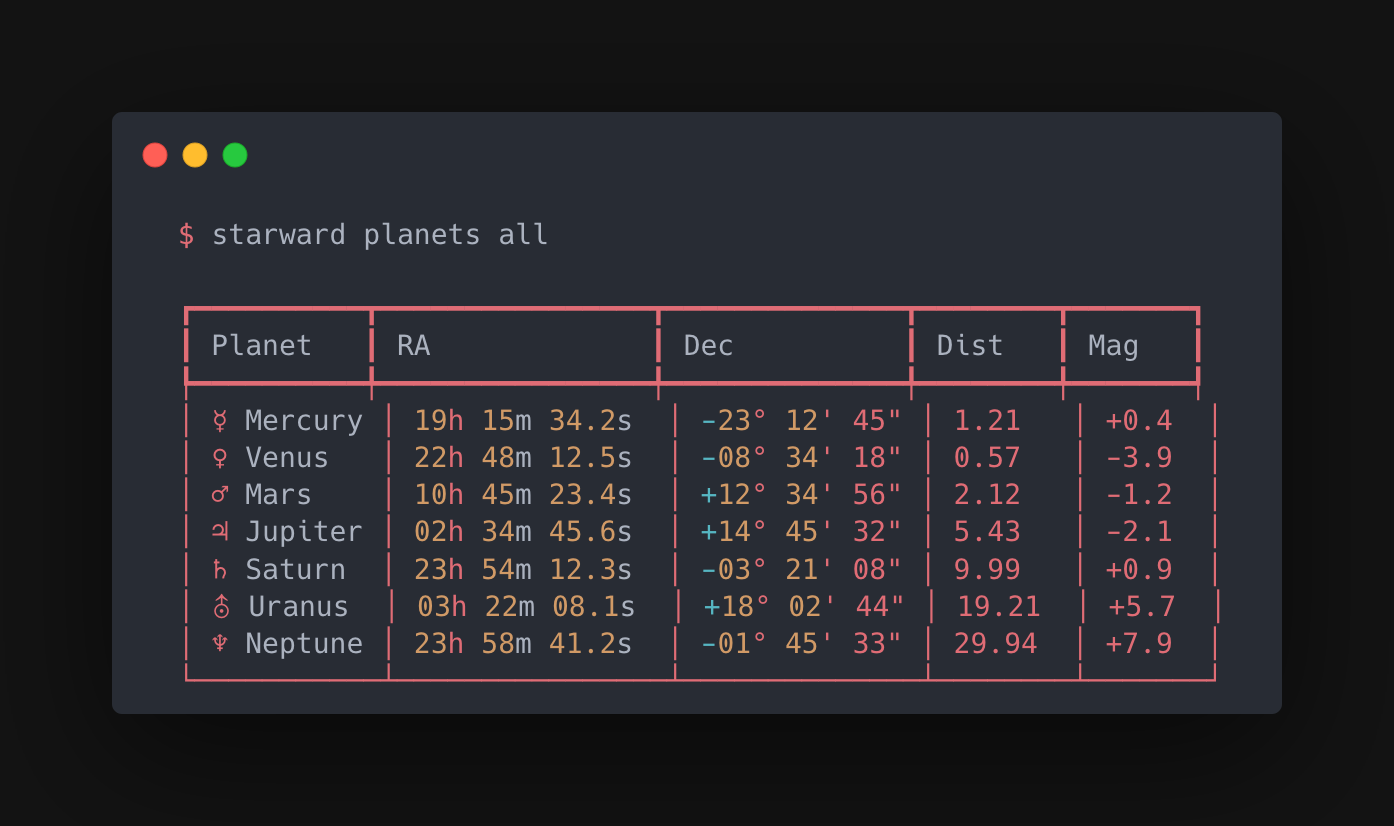Expand the Planet column header
This screenshot has width=1394, height=826.
click(x=261, y=344)
